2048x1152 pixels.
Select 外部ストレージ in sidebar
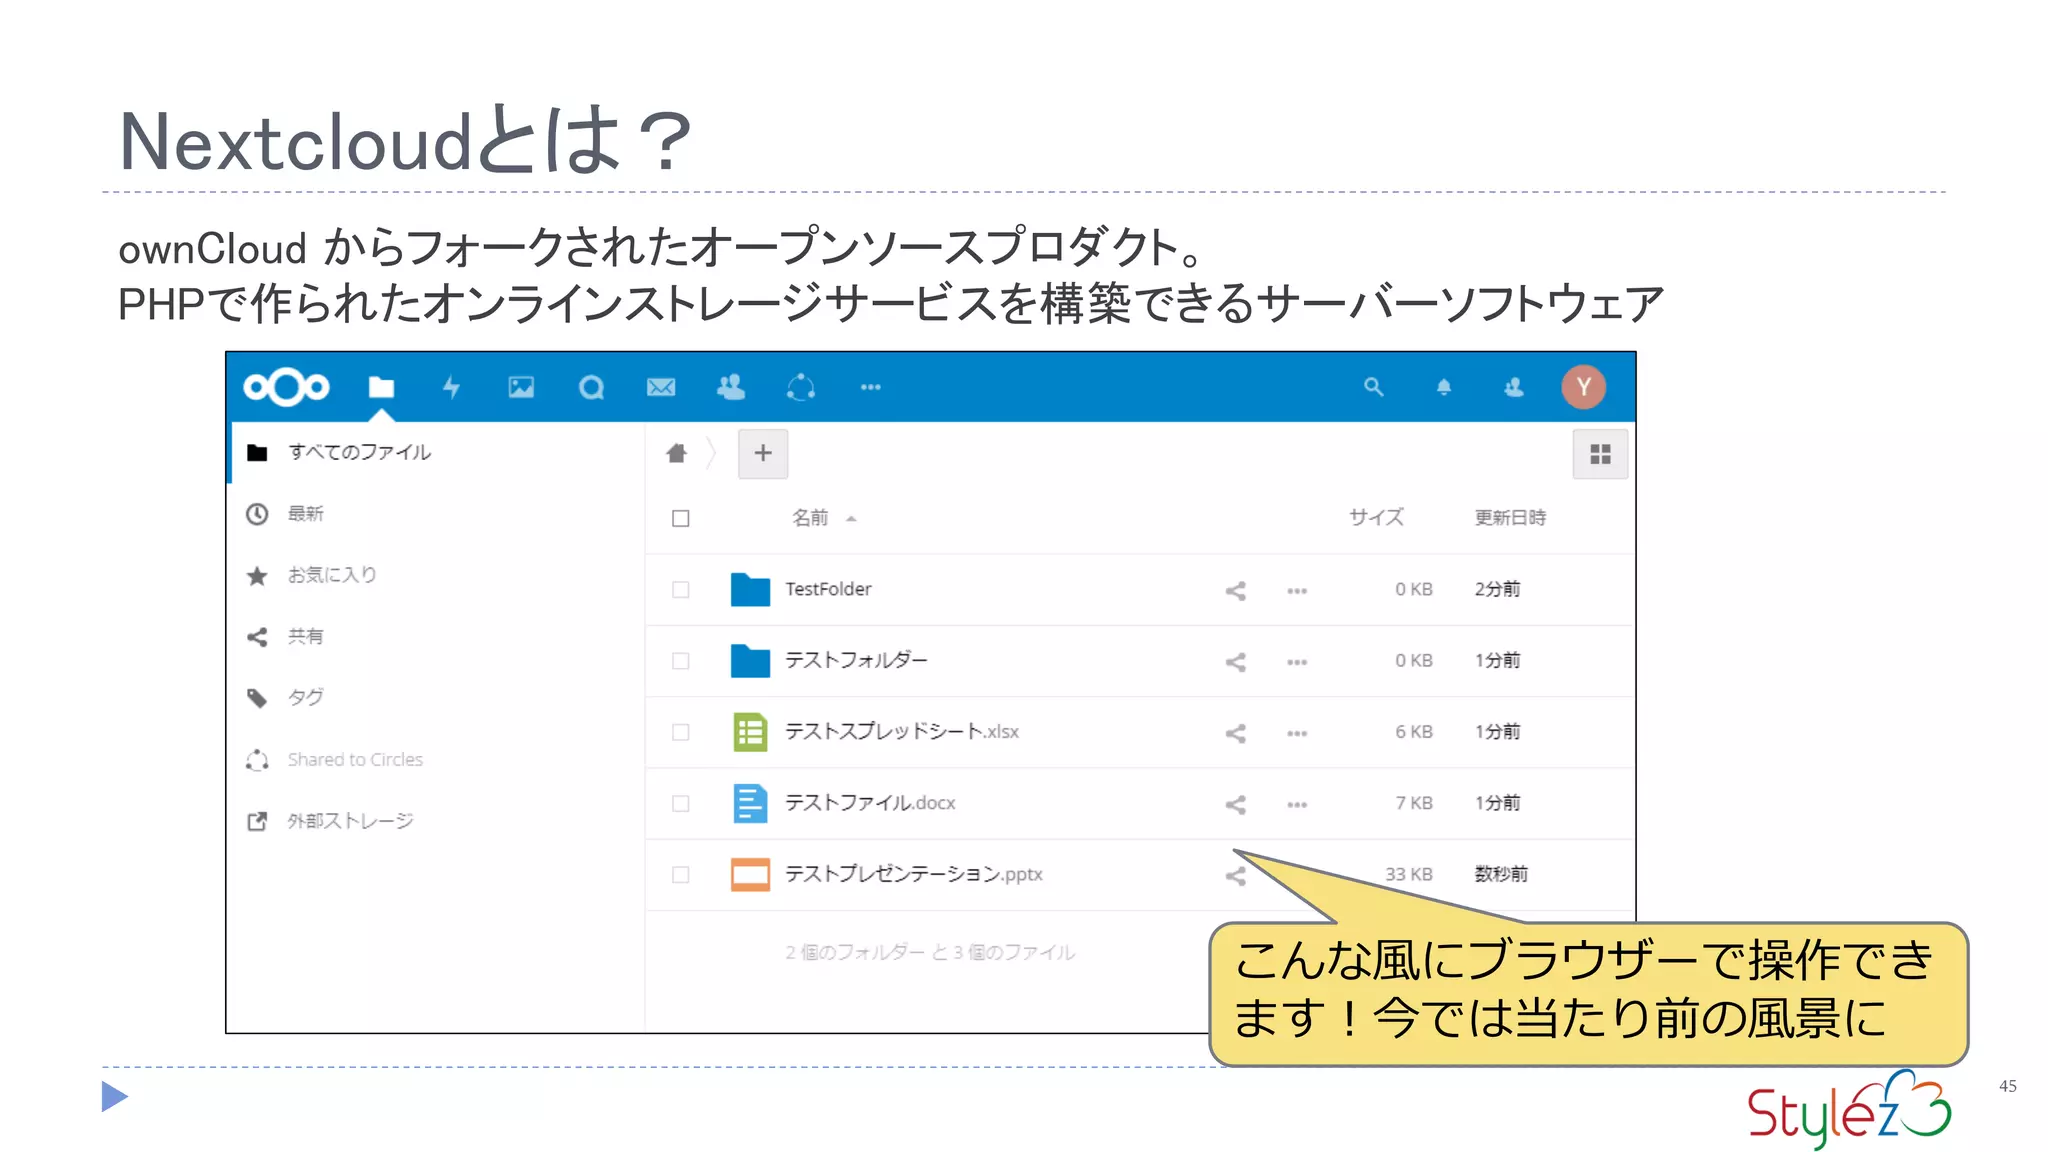pyautogui.click(x=438, y=820)
